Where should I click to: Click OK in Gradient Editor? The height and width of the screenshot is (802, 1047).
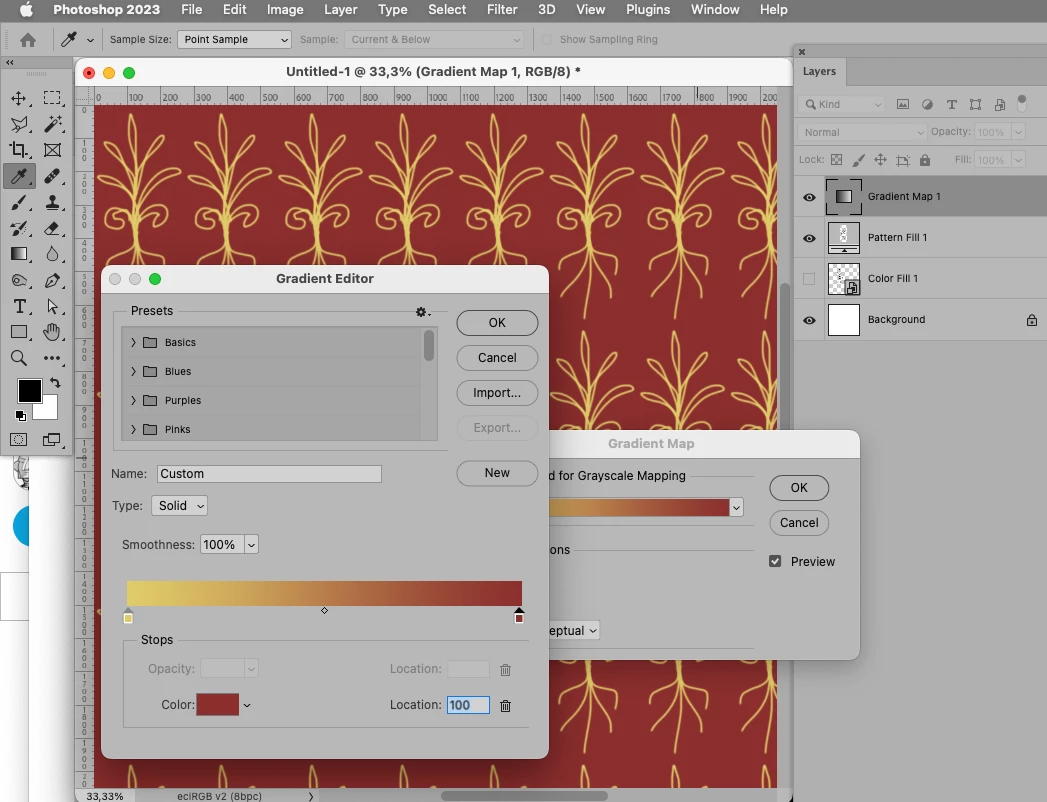497,323
